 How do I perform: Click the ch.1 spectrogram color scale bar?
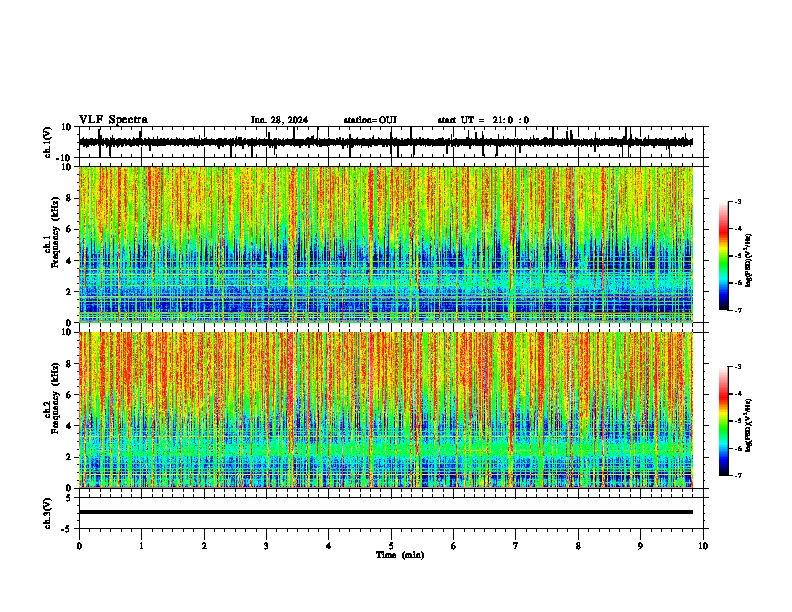[x=724, y=256]
